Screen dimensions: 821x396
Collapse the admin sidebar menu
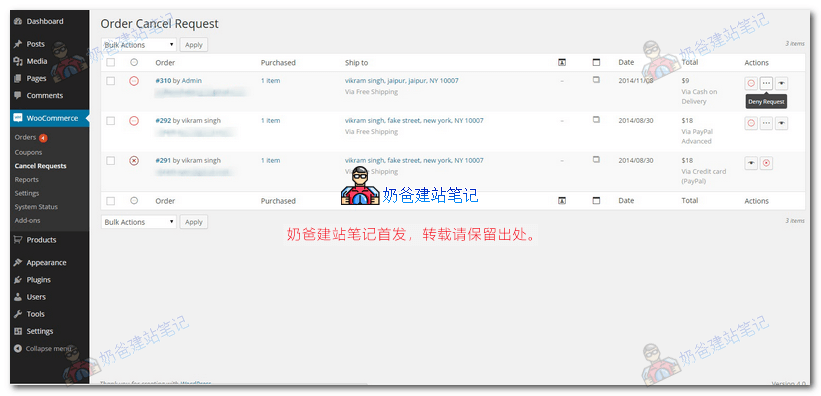point(43,348)
